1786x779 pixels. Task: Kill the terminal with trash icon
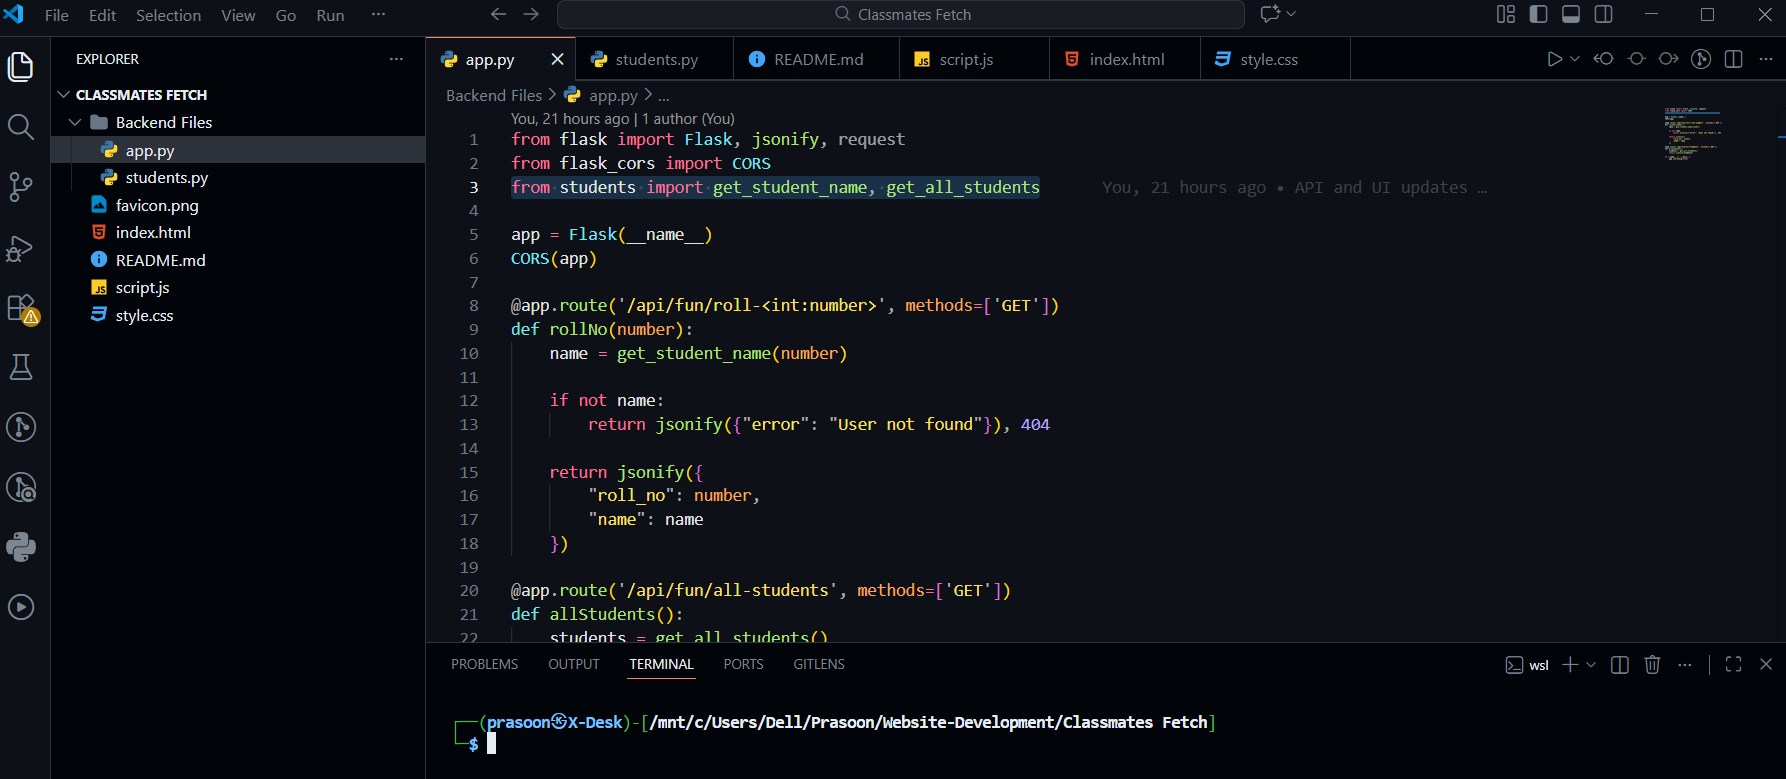click(x=1652, y=665)
